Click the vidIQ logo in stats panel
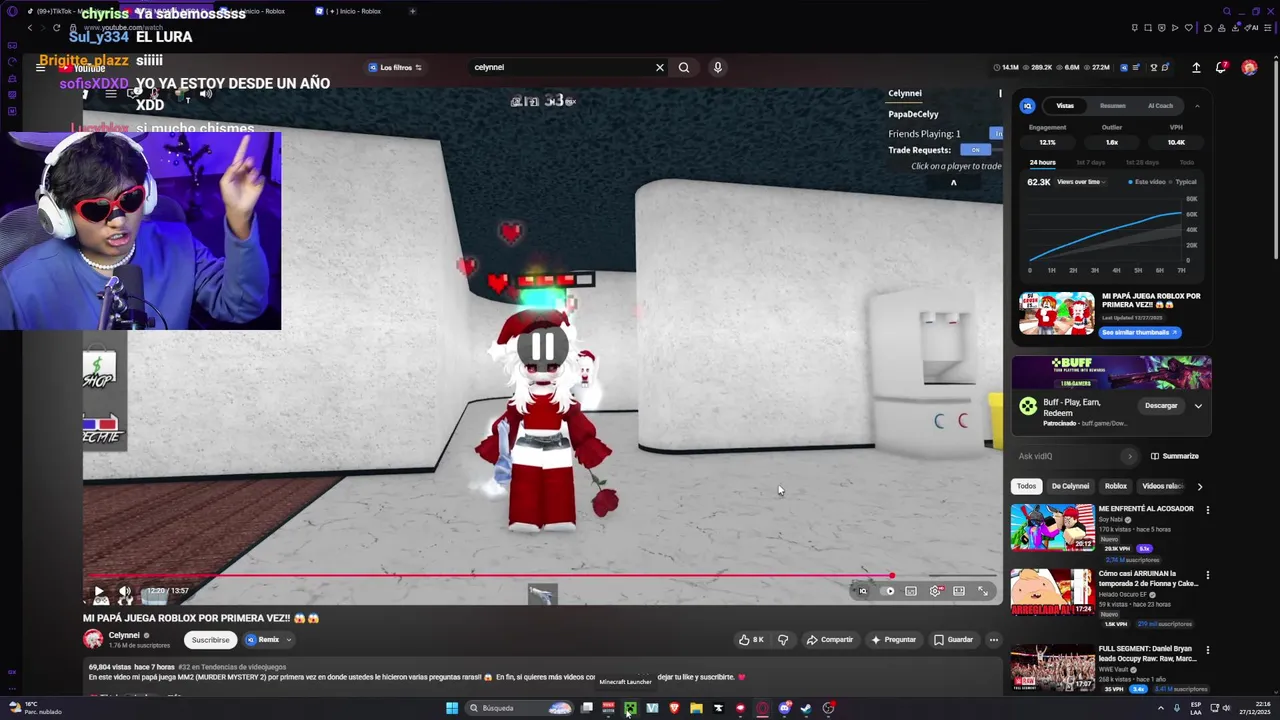This screenshot has width=1280, height=720. coord(1027,105)
